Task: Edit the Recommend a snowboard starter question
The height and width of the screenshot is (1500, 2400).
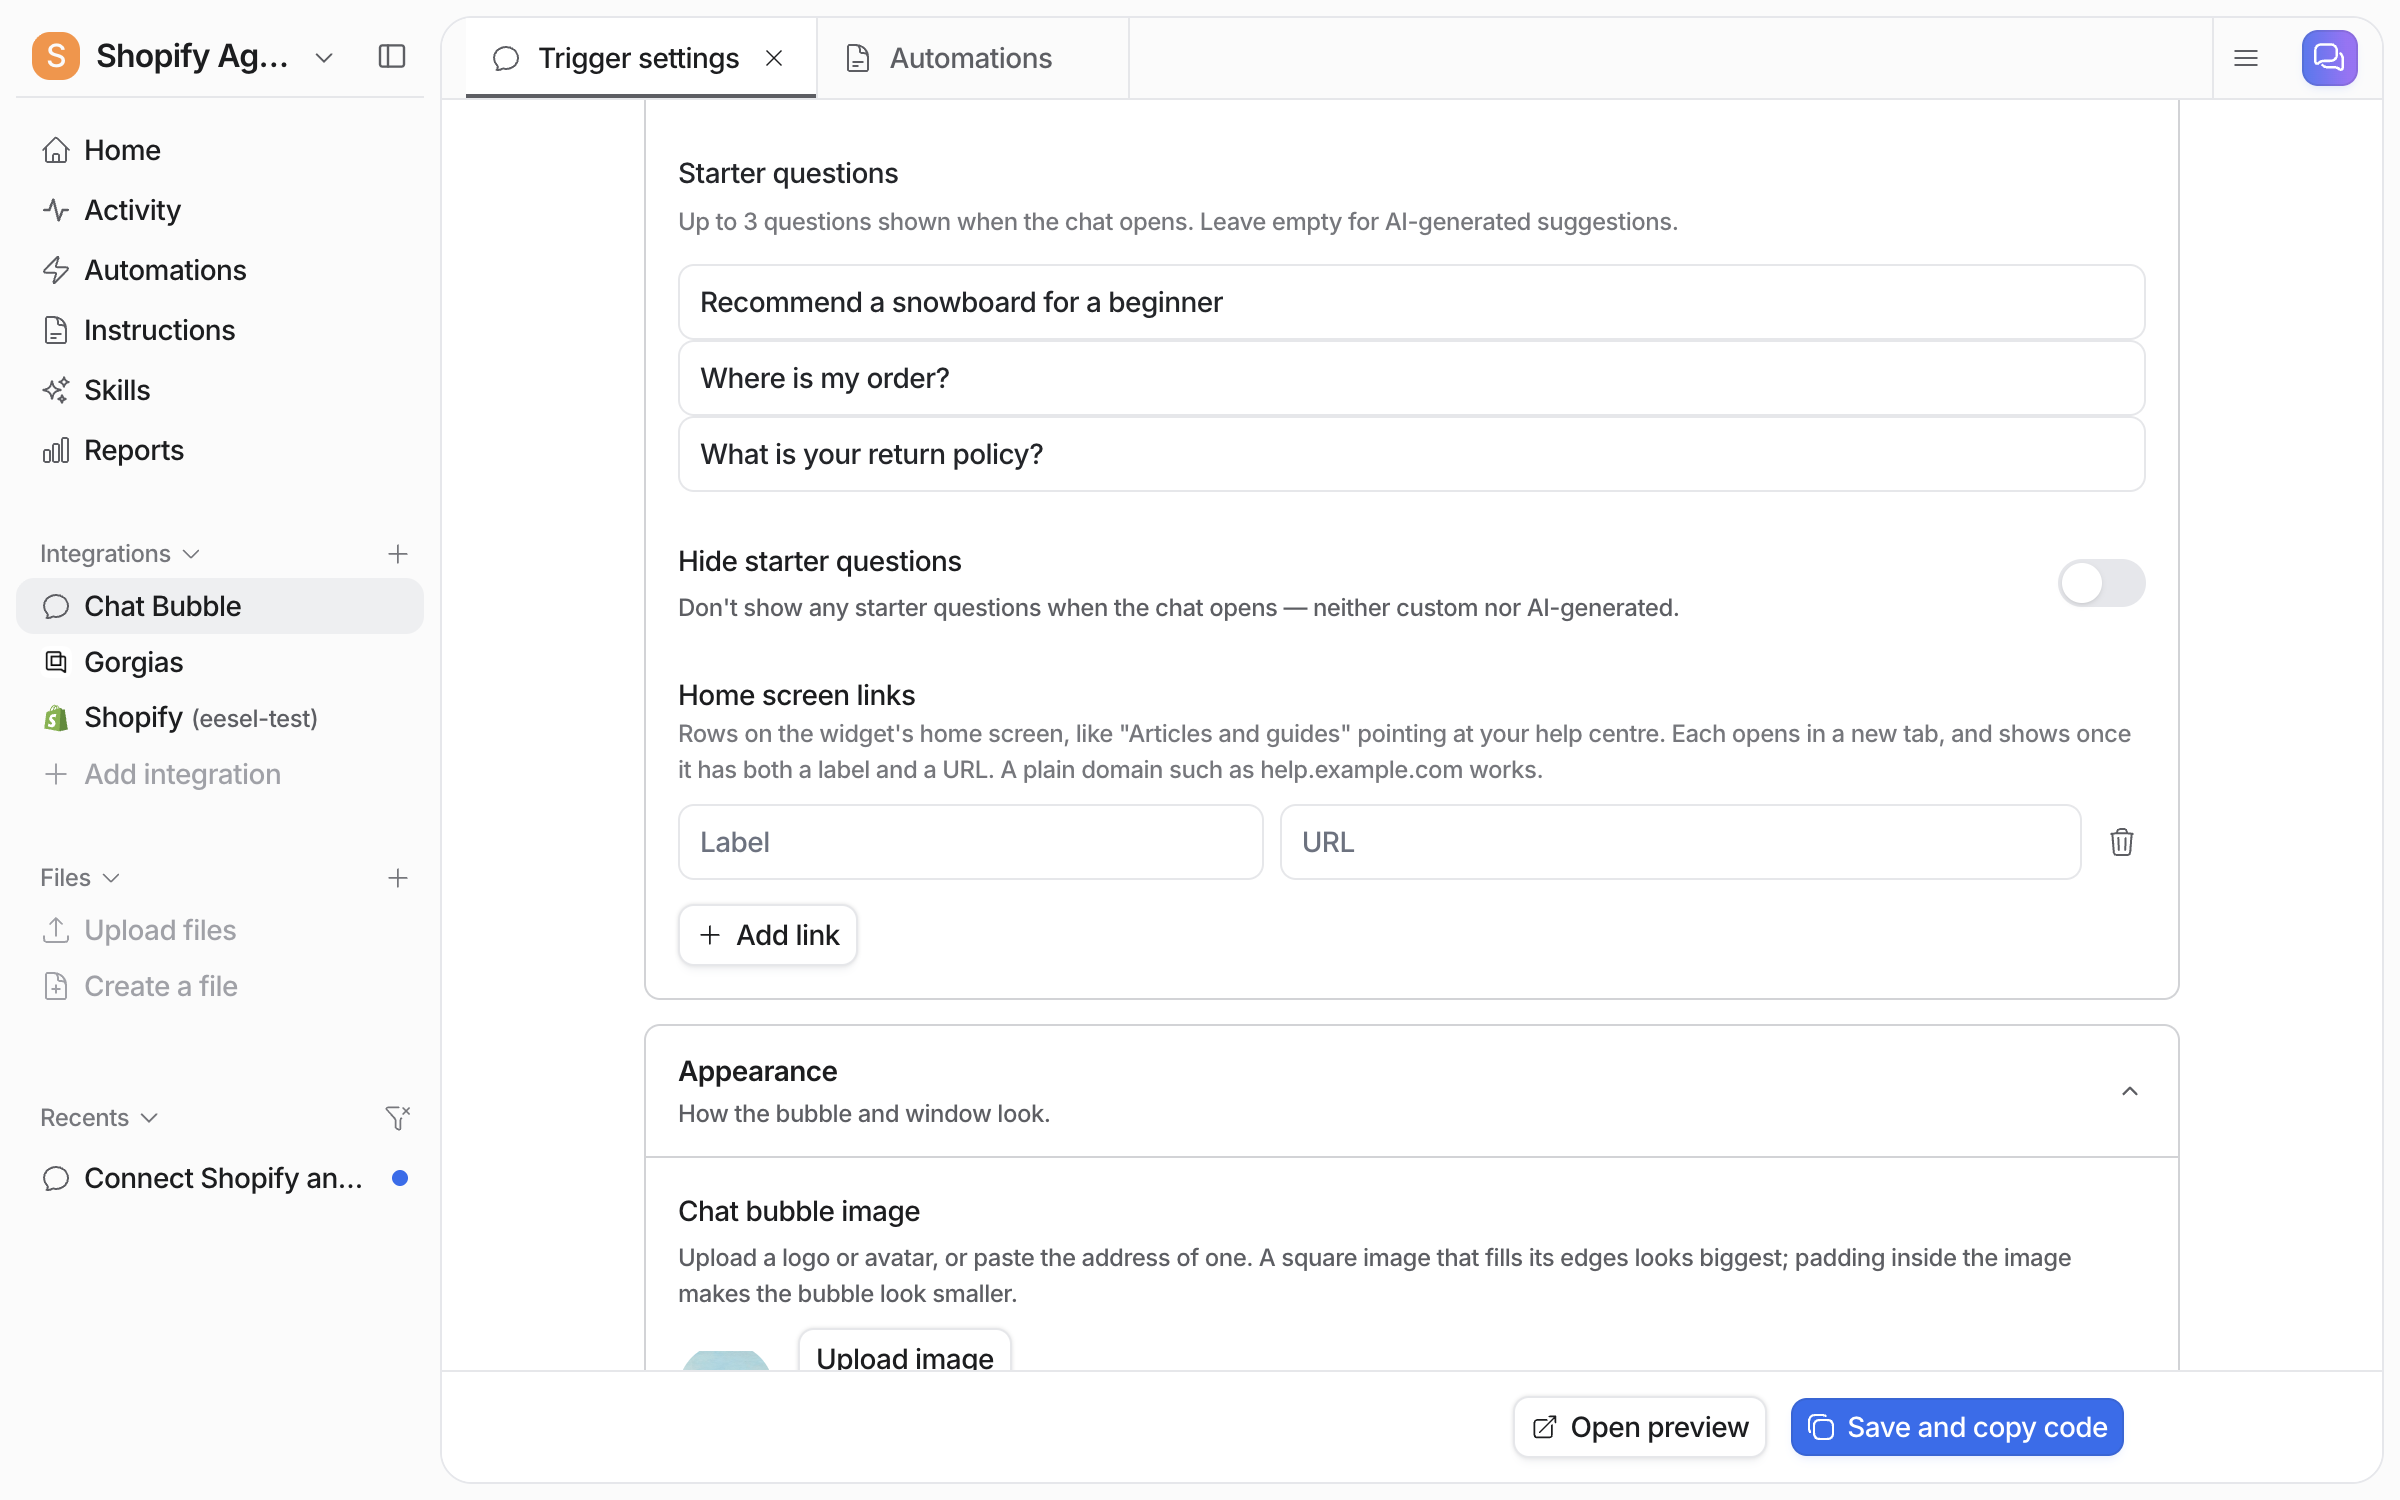Action: (1412, 302)
